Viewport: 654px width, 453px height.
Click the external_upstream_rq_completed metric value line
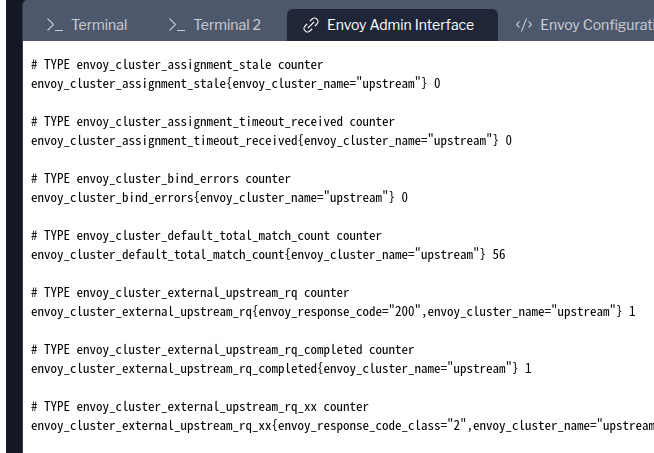tap(281, 369)
